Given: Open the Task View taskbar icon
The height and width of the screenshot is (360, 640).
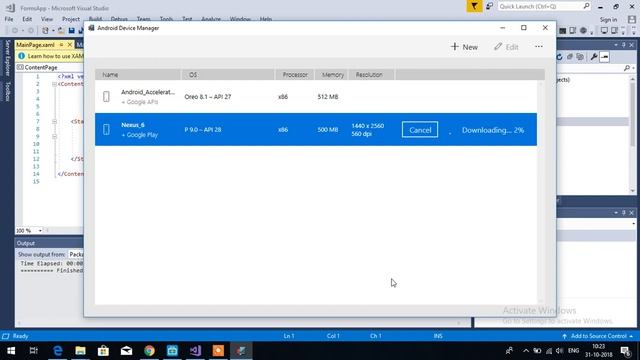Looking at the screenshot, I should [34, 351].
